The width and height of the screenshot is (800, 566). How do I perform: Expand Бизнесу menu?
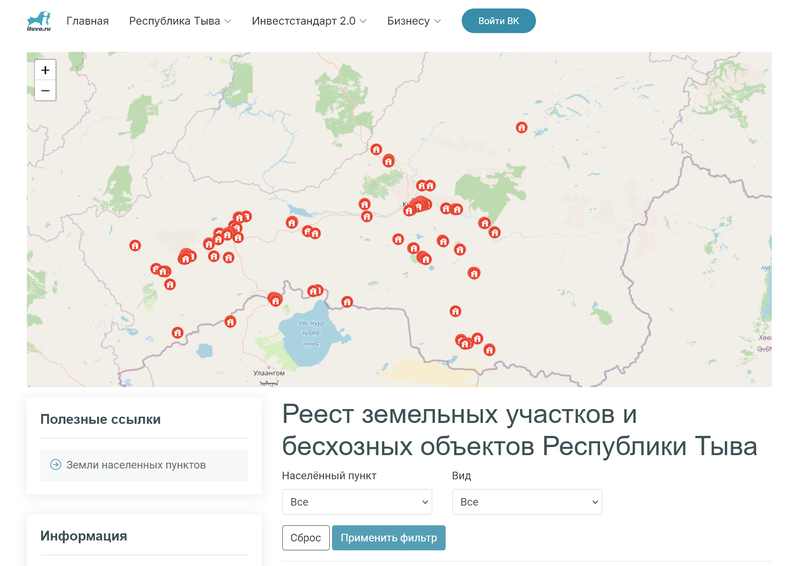414,21
